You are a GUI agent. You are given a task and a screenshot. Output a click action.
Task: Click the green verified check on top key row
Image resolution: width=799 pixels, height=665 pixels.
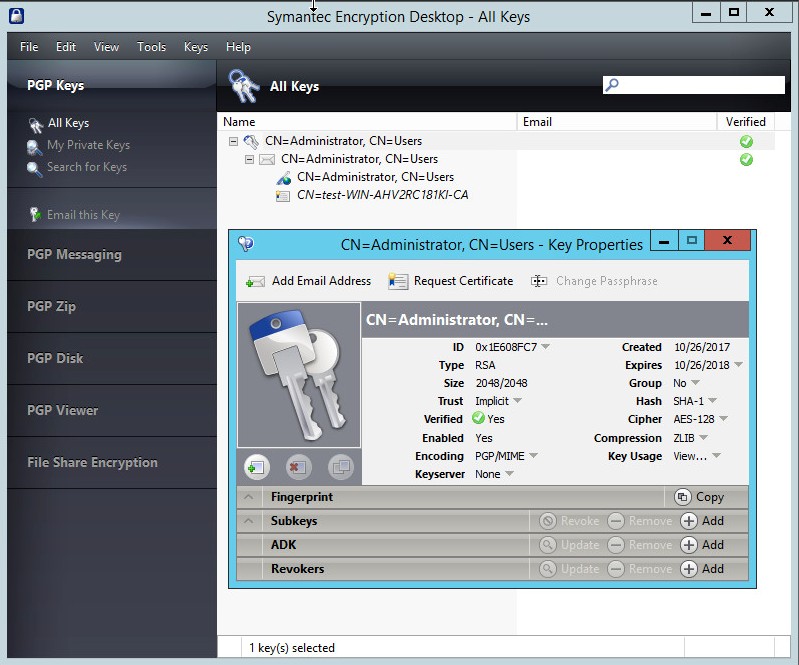tap(746, 141)
